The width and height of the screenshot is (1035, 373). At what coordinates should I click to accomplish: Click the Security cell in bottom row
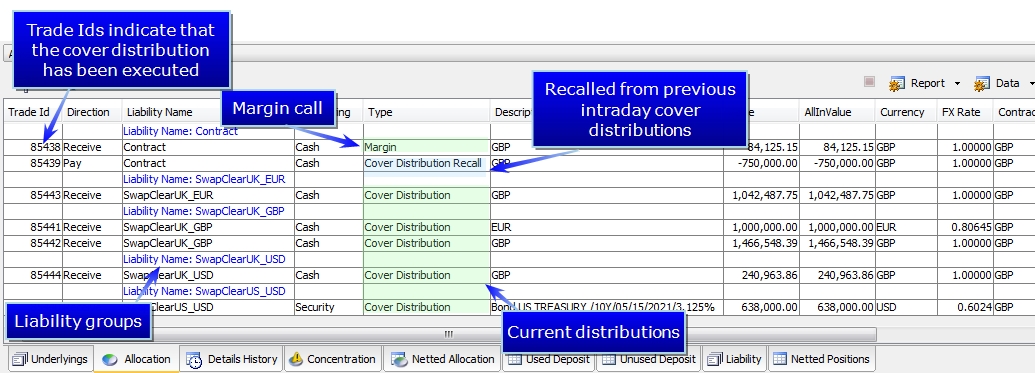(328, 307)
